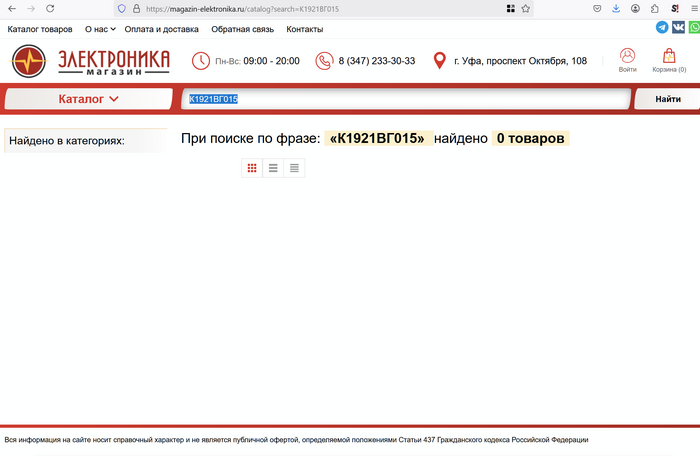Open tracking protection shield icon
Viewport: 700px width, 456px height.
click(x=121, y=8)
